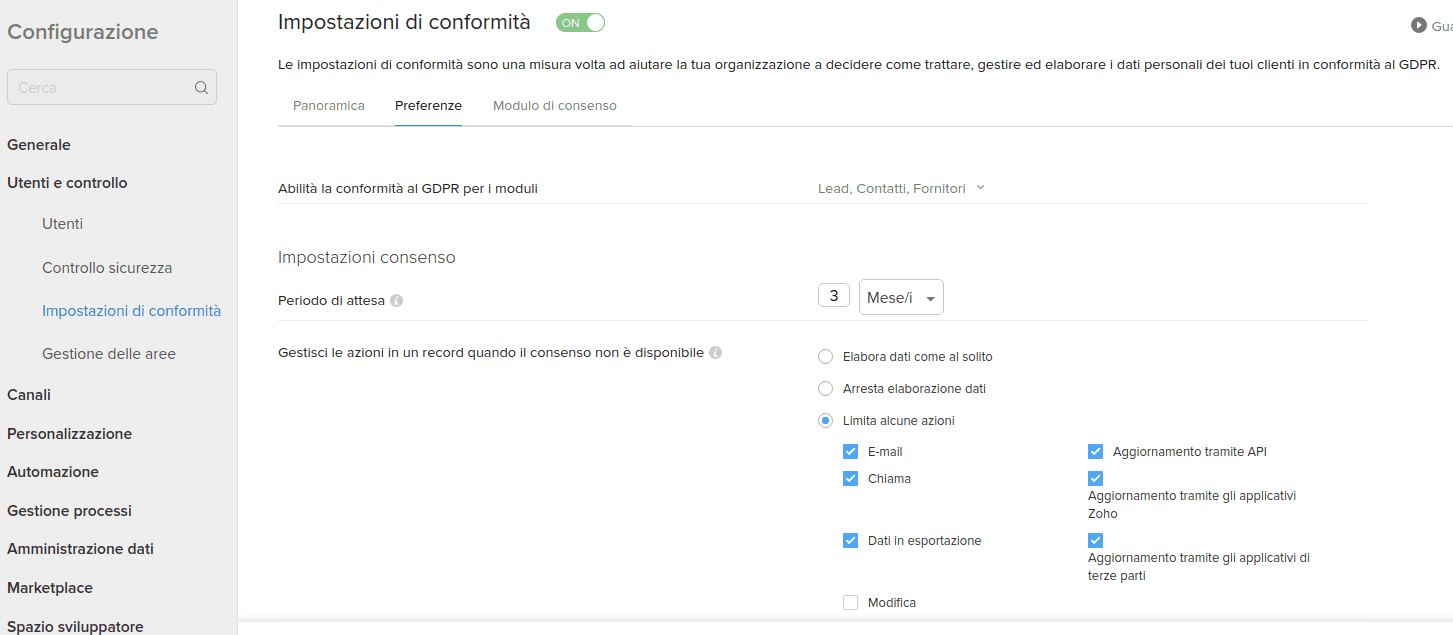1453x635 pixels.
Task: Click the search magnifier icon in sidebar
Action: point(201,88)
